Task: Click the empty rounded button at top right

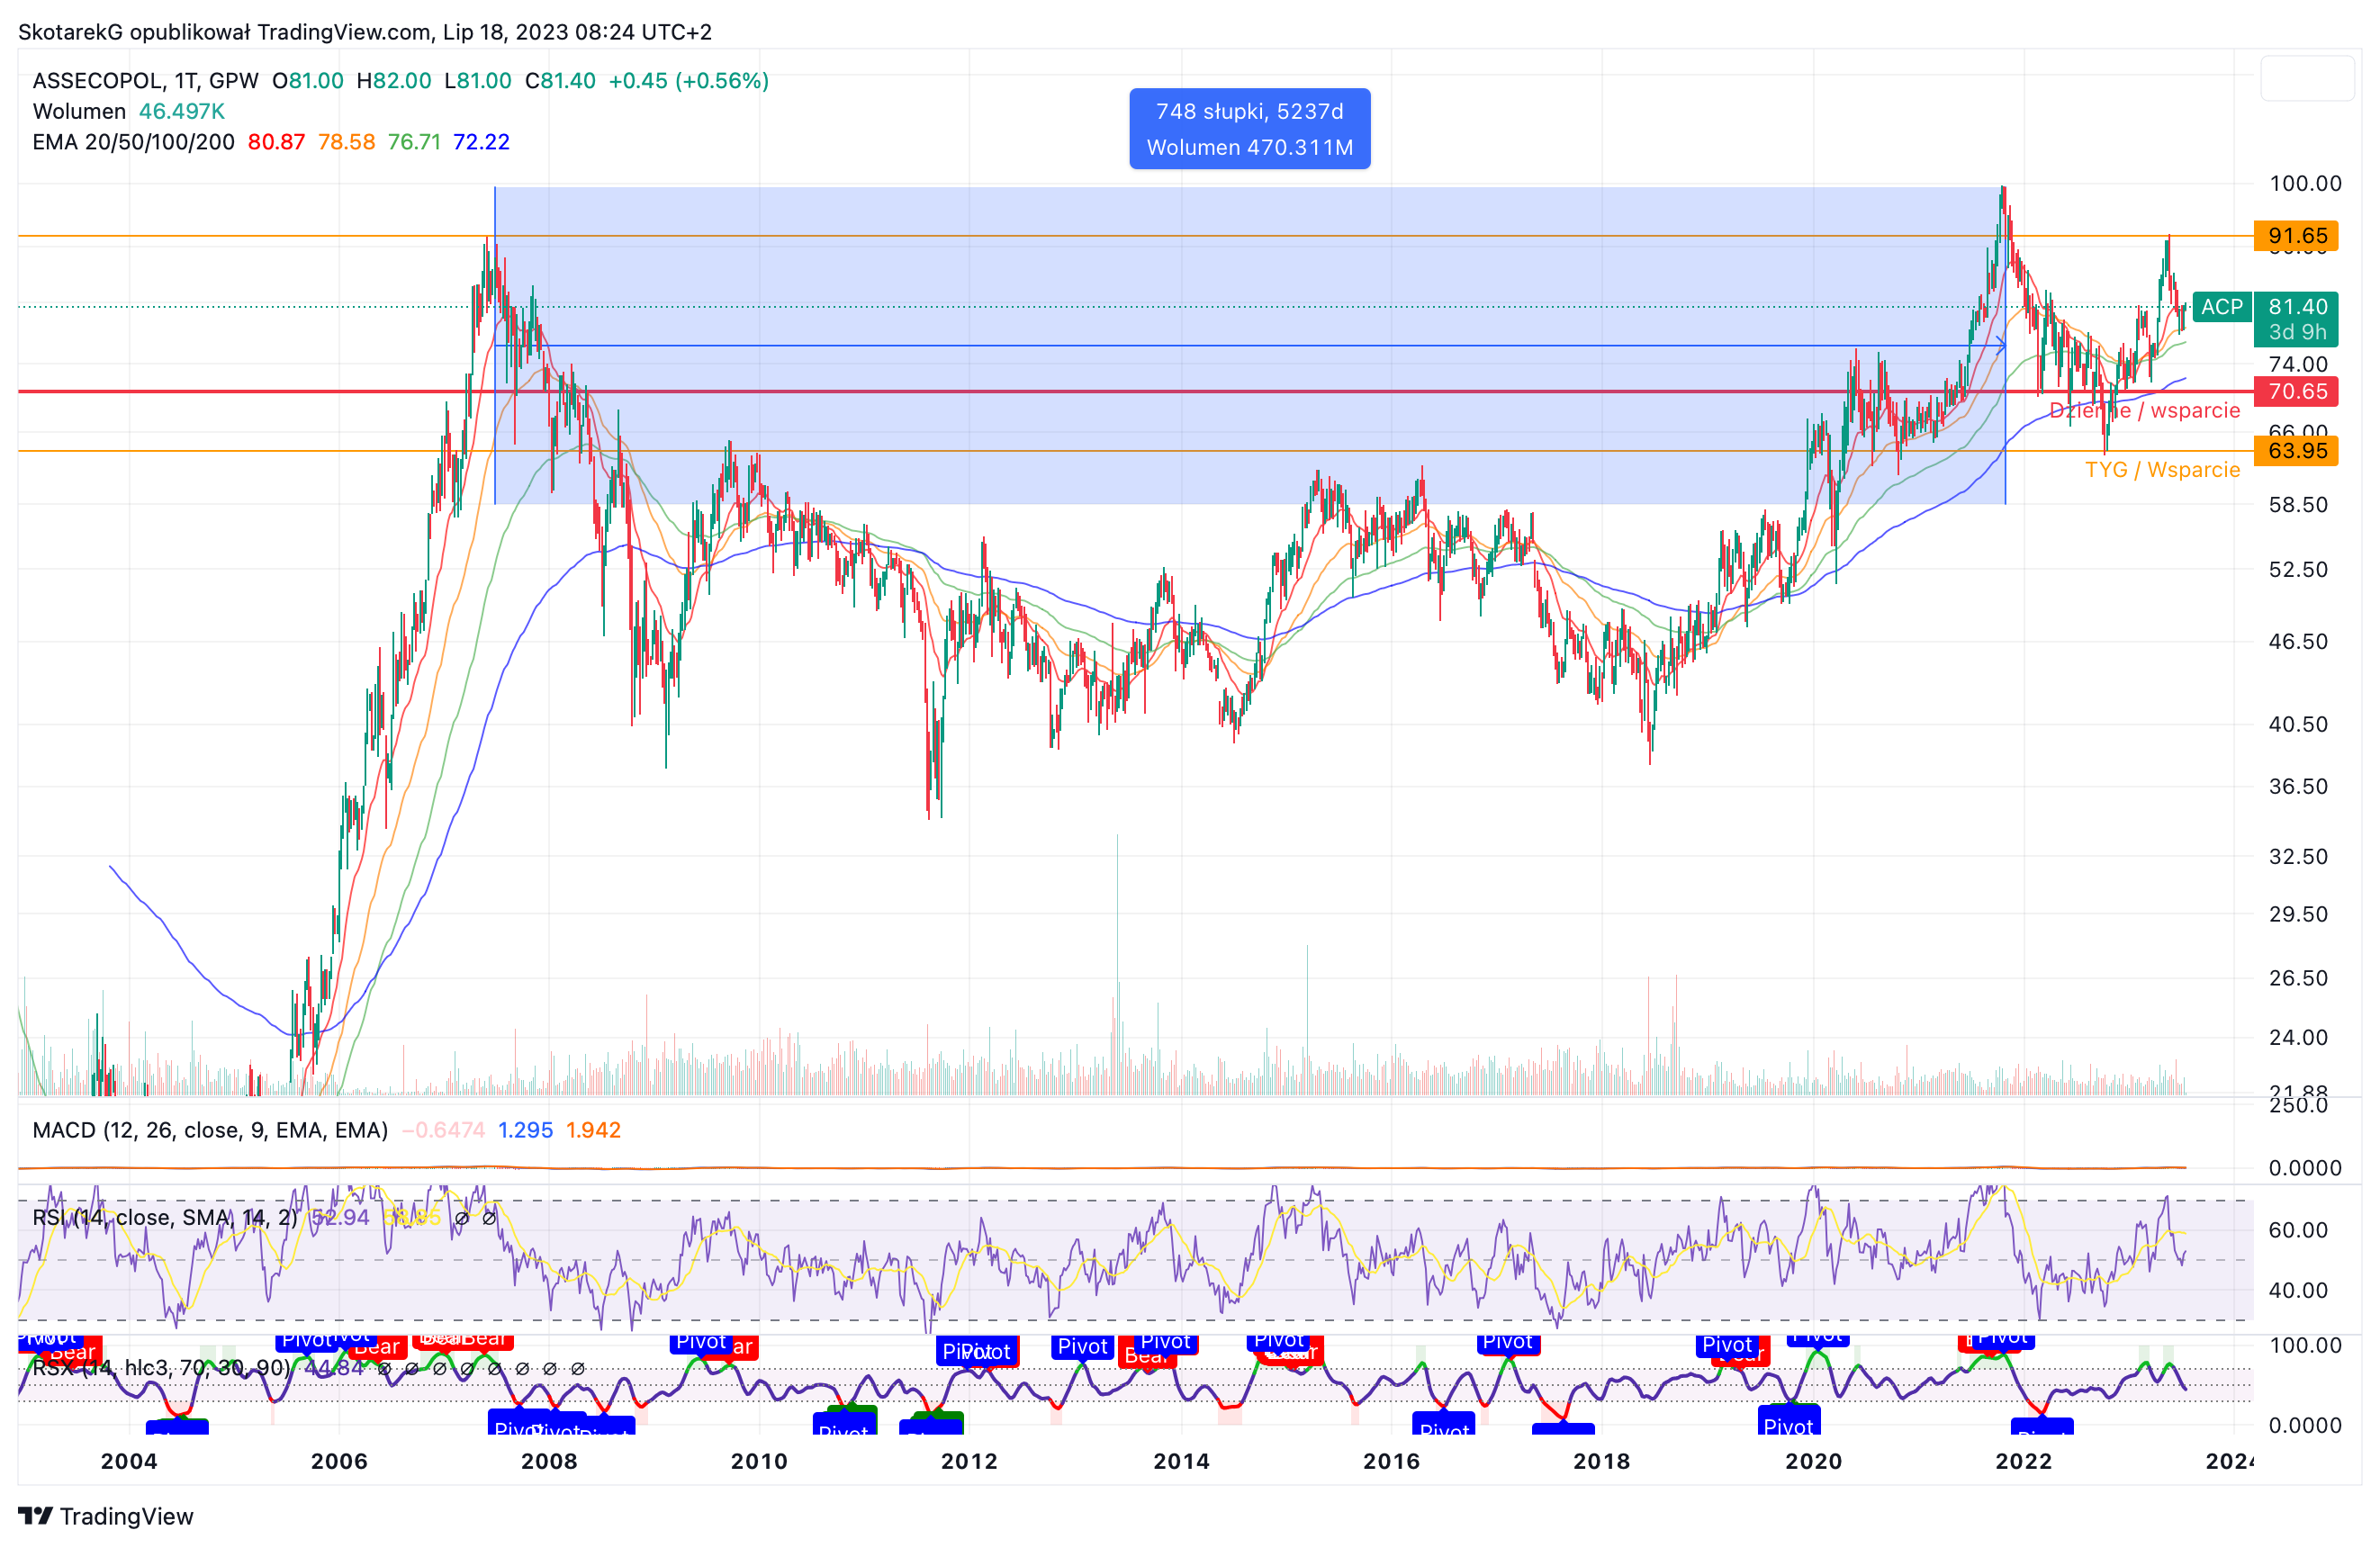Action: click(2307, 78)
